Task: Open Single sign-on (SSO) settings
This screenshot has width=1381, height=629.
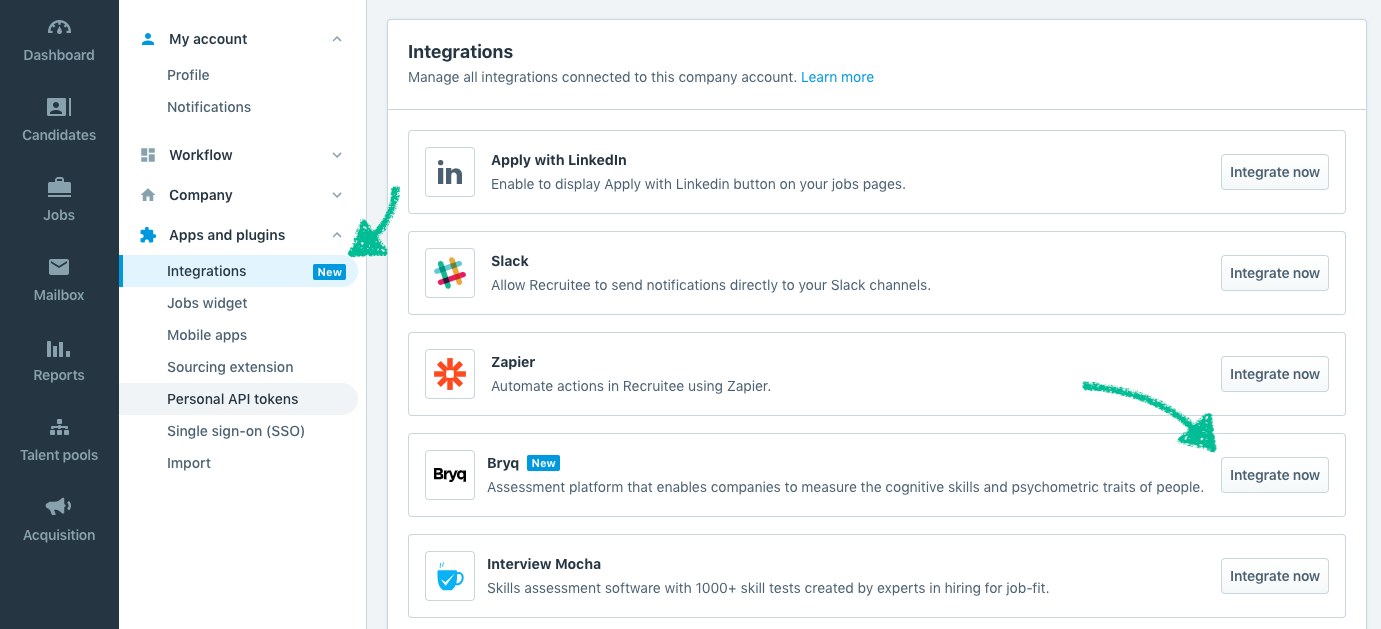Action: 235,431
